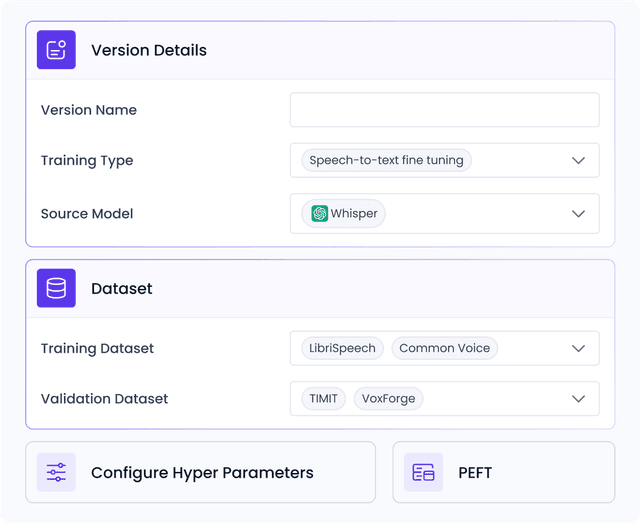Screen dimensions: 640x524
Task: Click the Dataset section title
Action: tap(122, 288)
